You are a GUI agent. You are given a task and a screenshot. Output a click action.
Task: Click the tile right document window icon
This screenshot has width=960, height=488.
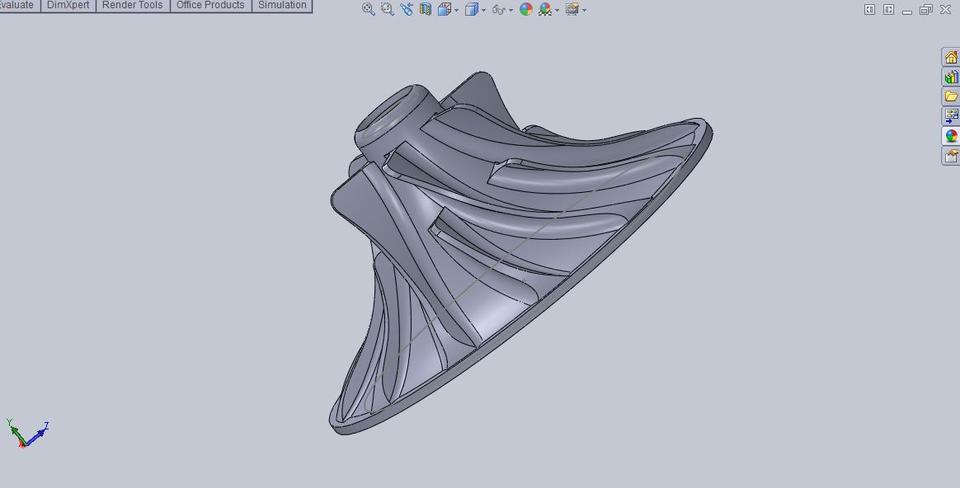click(x=888, y=10)
